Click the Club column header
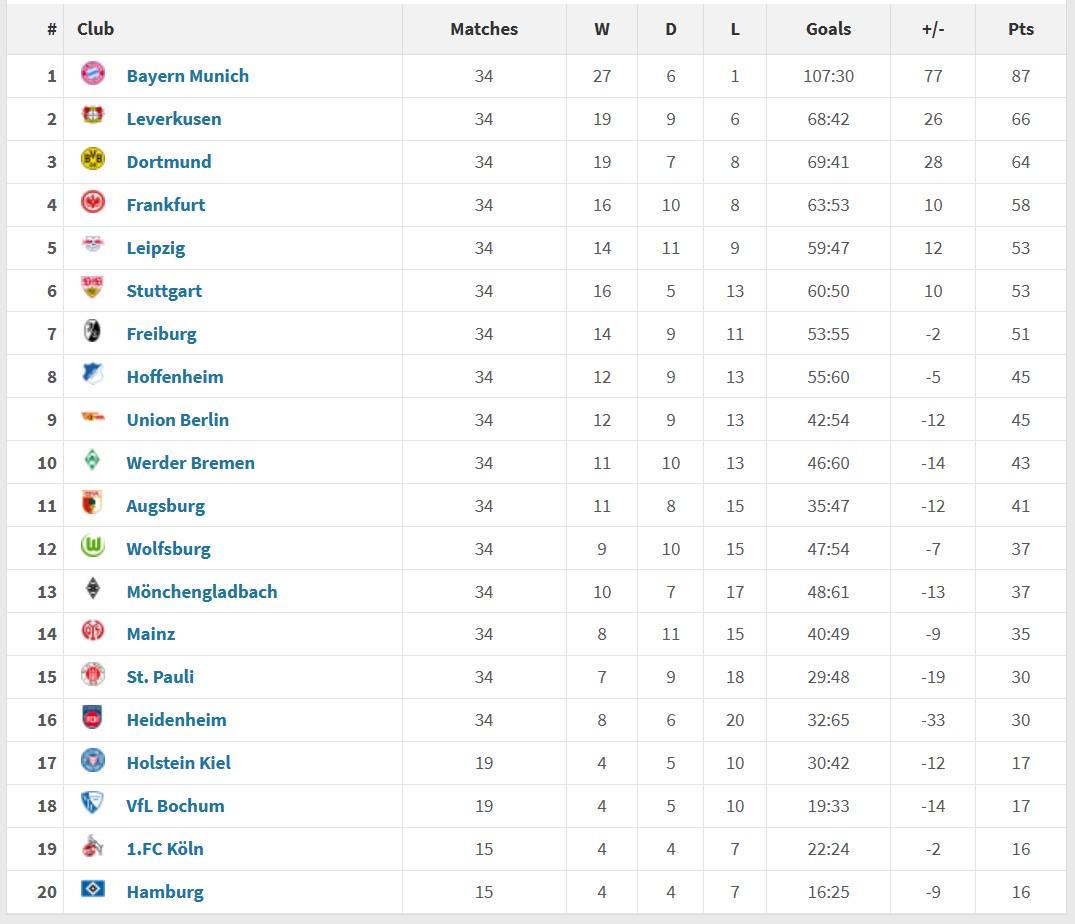The height and width of the screenshot is (924, 1075). (x=95, y=29)
